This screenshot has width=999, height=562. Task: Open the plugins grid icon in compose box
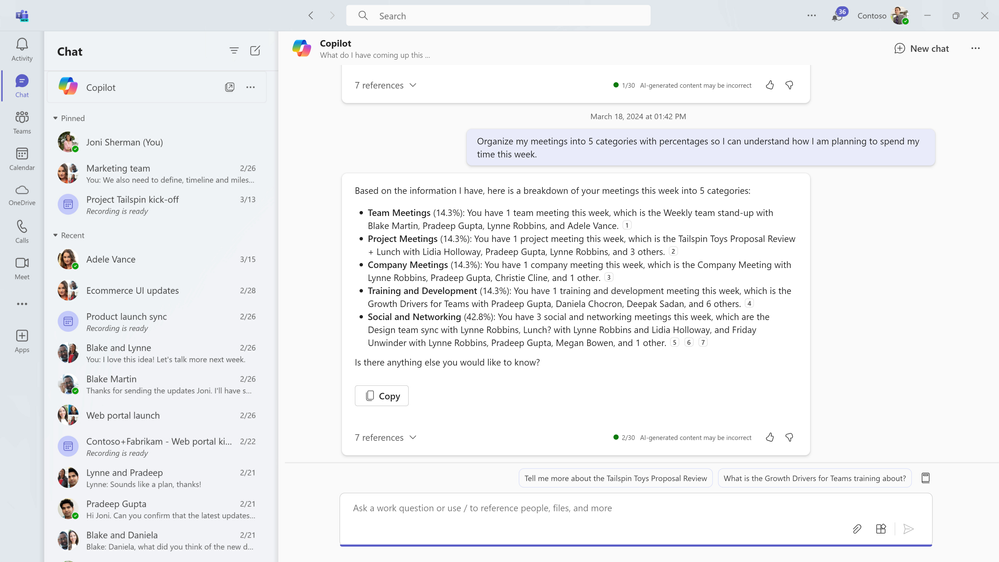point(880,529)
